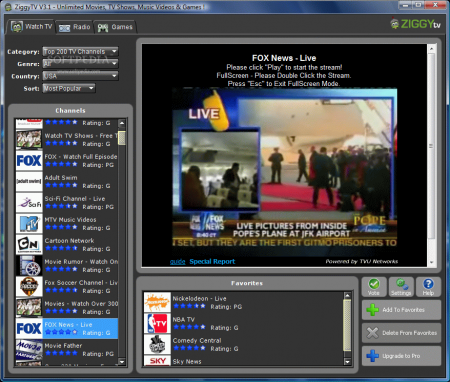Click Nickelodeon - Live favorite text

point(199,299)
